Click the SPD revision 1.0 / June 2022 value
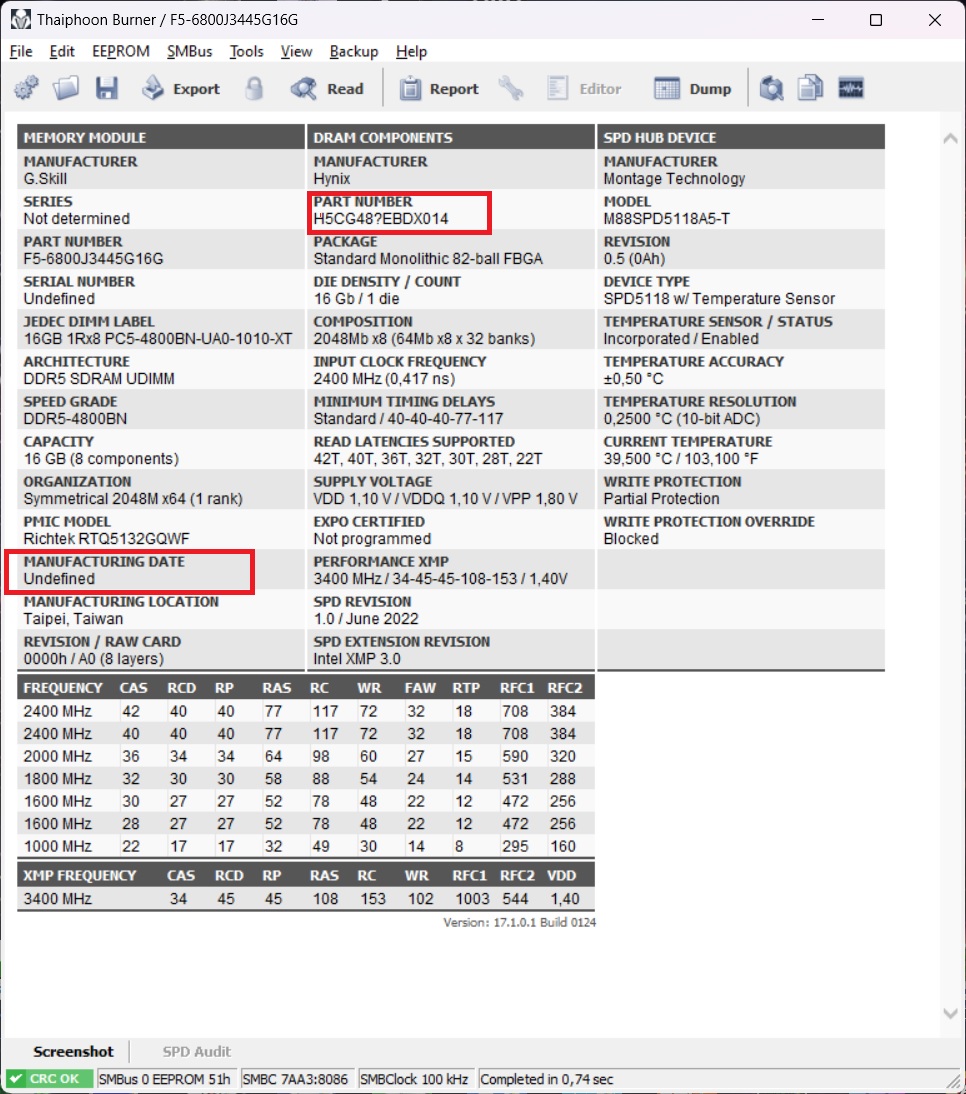The height and width of the screenshot is (1094, 966). coord(366,619)
